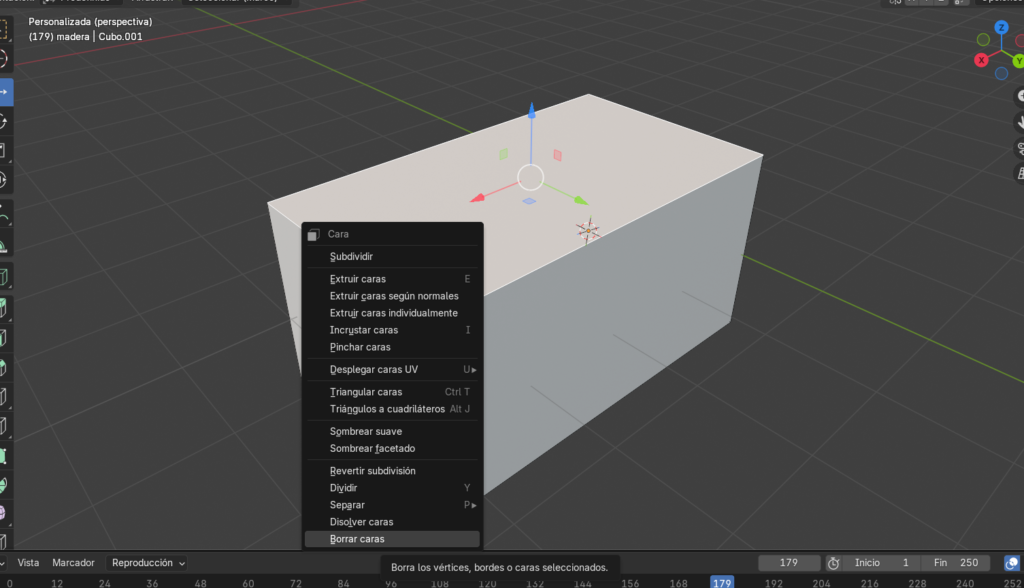
Task: Choose Extruir caras individualmente
Action: click(x=392, y=313)
